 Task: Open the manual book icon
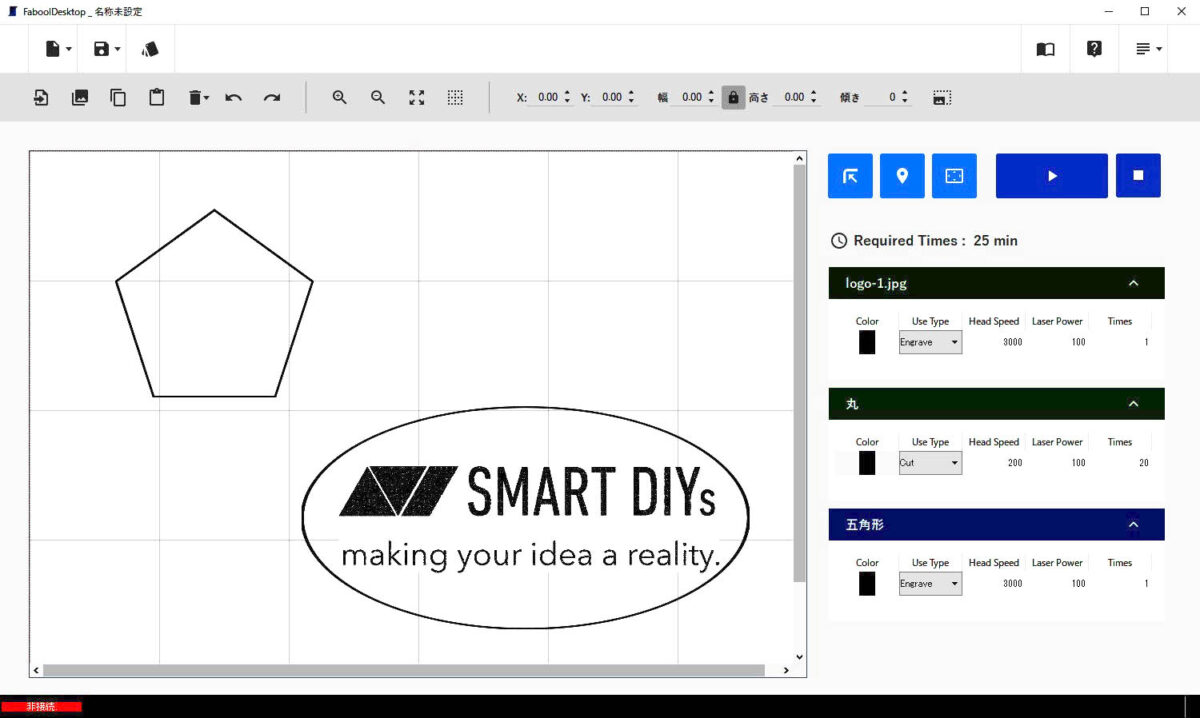pyautogui.click(x=1046, y=49)
